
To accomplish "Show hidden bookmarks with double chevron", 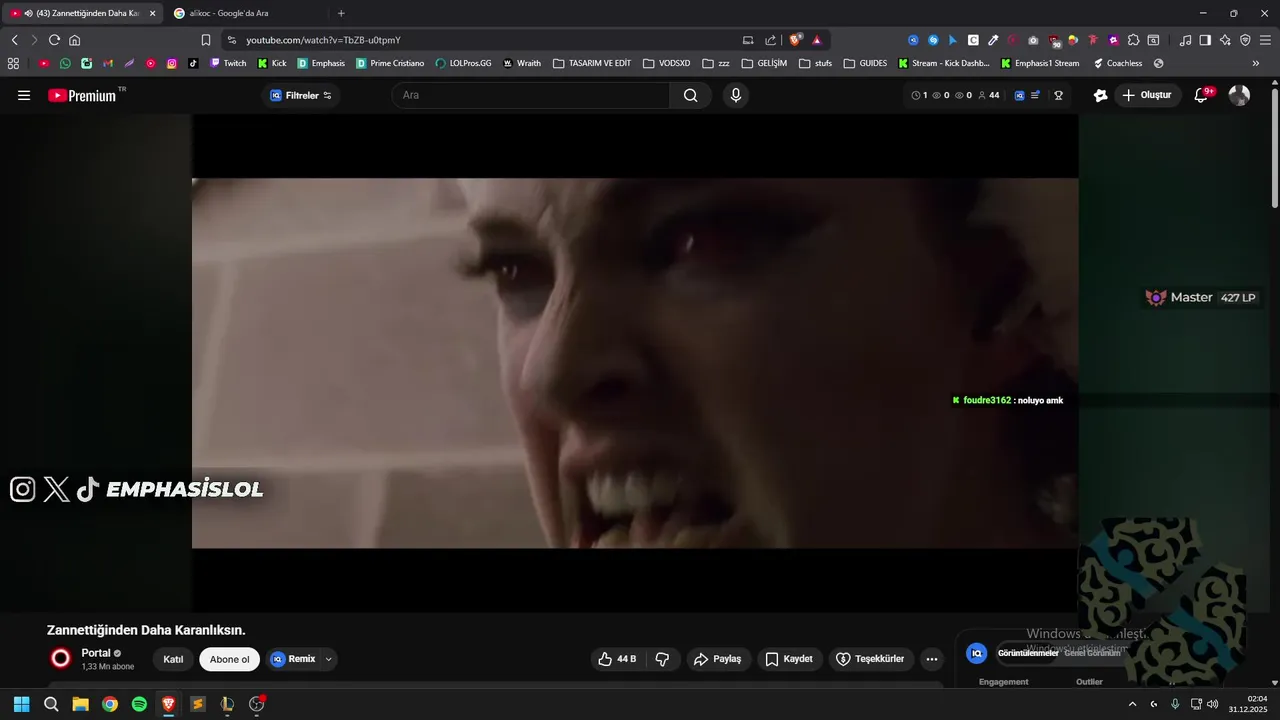I will pos(1255,63).
